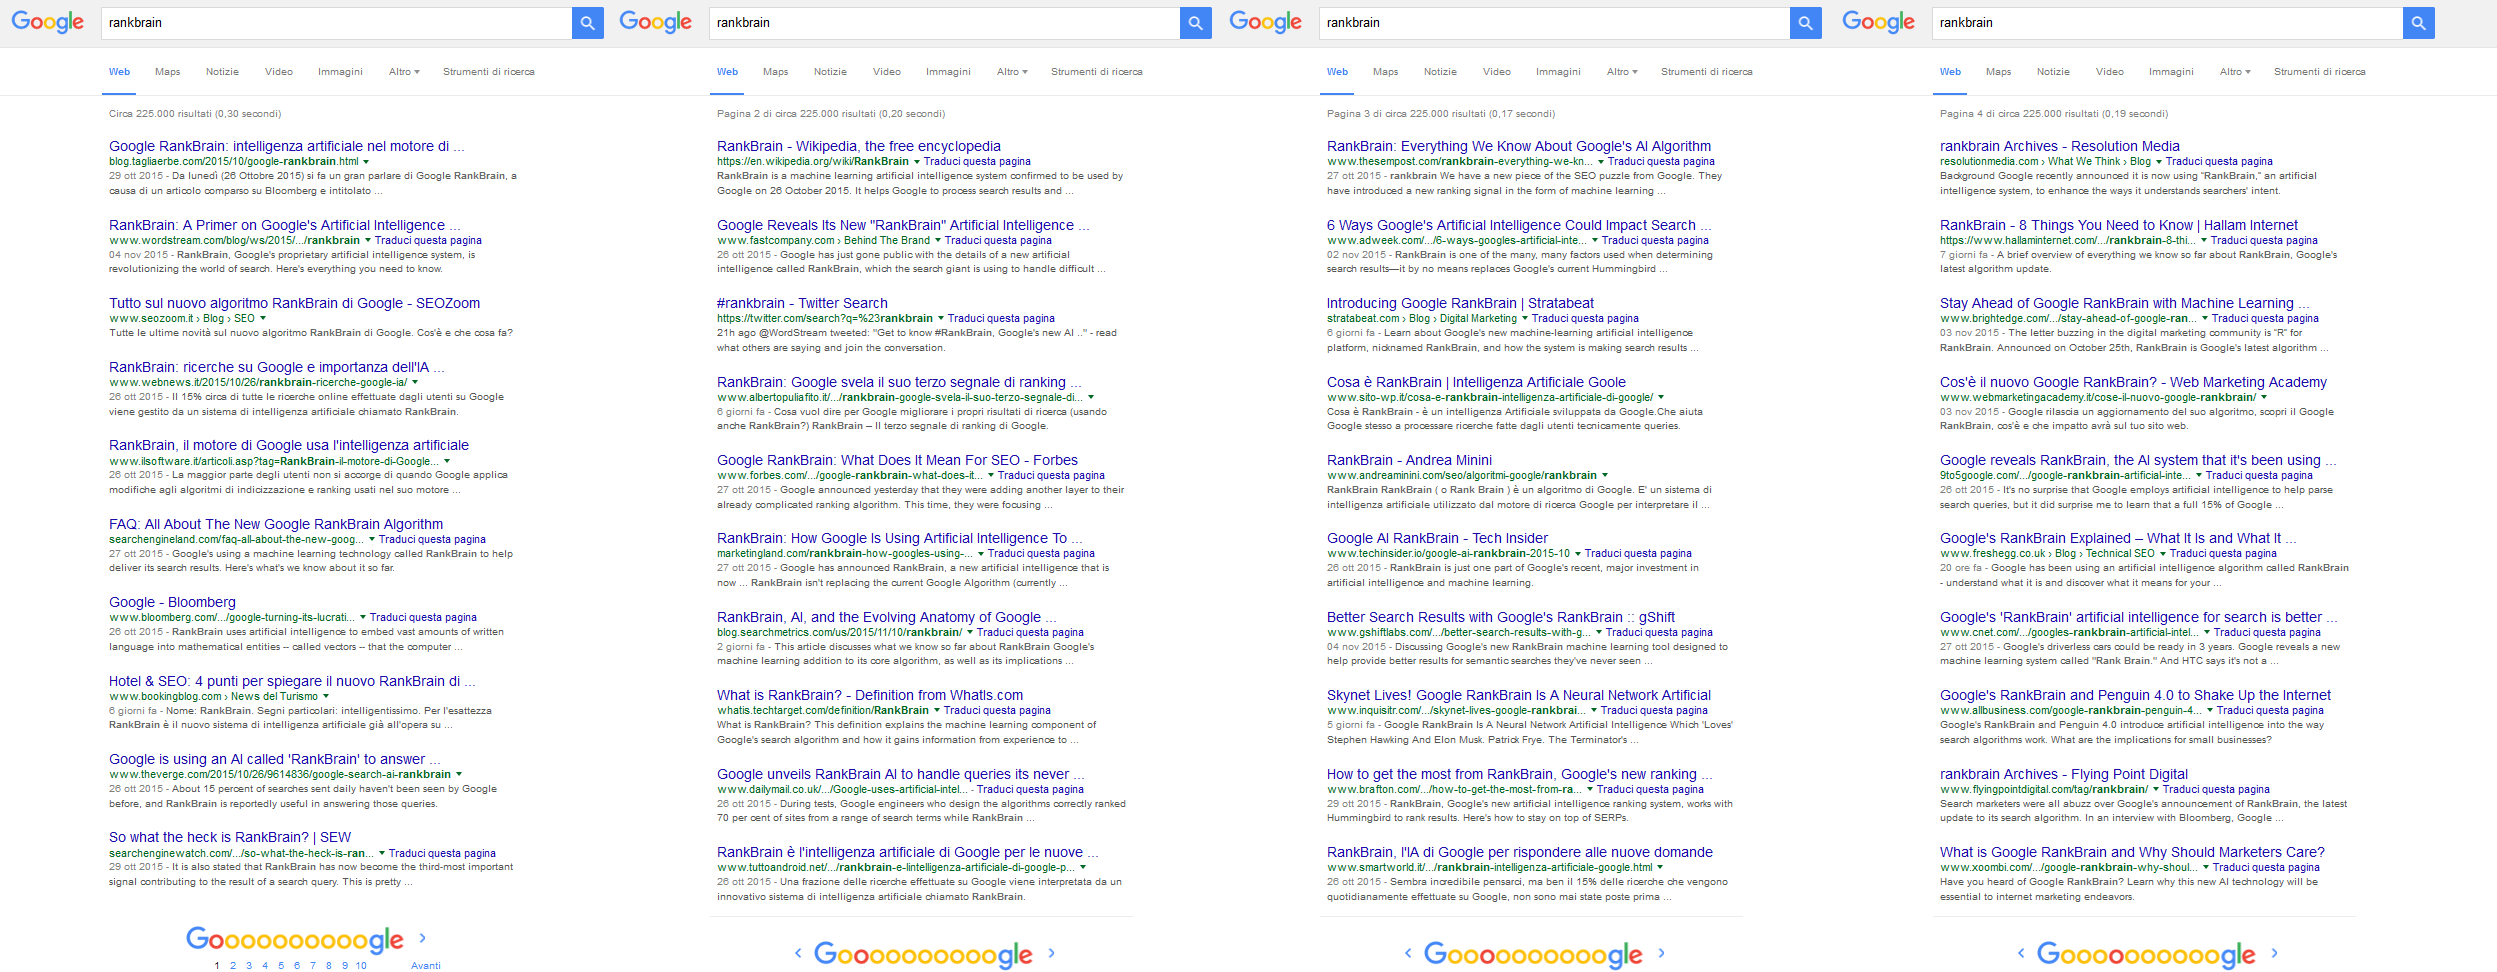Click the Google logo on the Pagina 2 panel
Viewport: 2497px width, 972px height.
pos(655,22)
